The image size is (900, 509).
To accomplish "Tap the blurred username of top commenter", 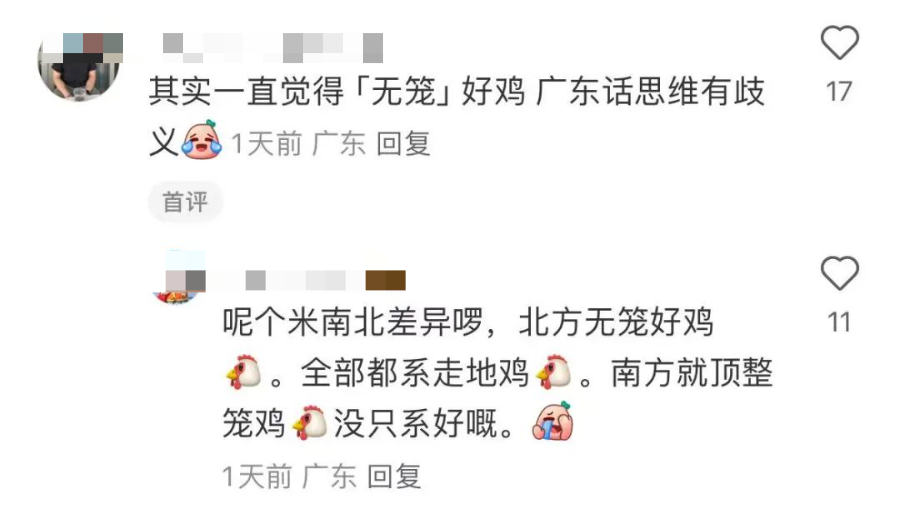I will click(273, 48).
